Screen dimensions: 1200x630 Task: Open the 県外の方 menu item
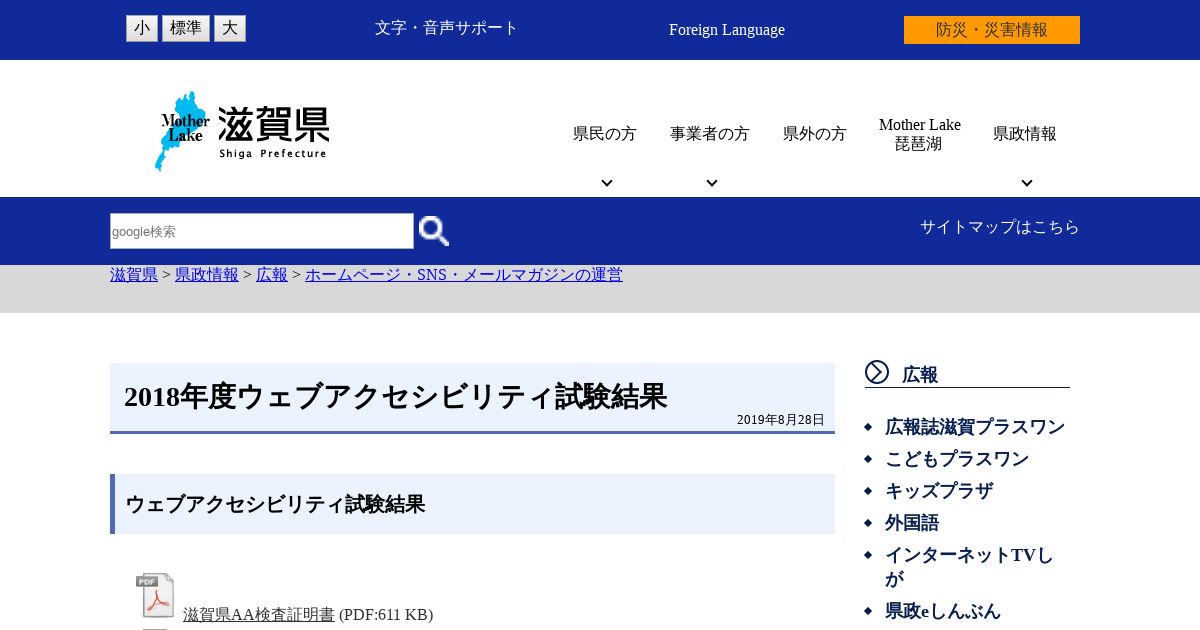point(815,134)
